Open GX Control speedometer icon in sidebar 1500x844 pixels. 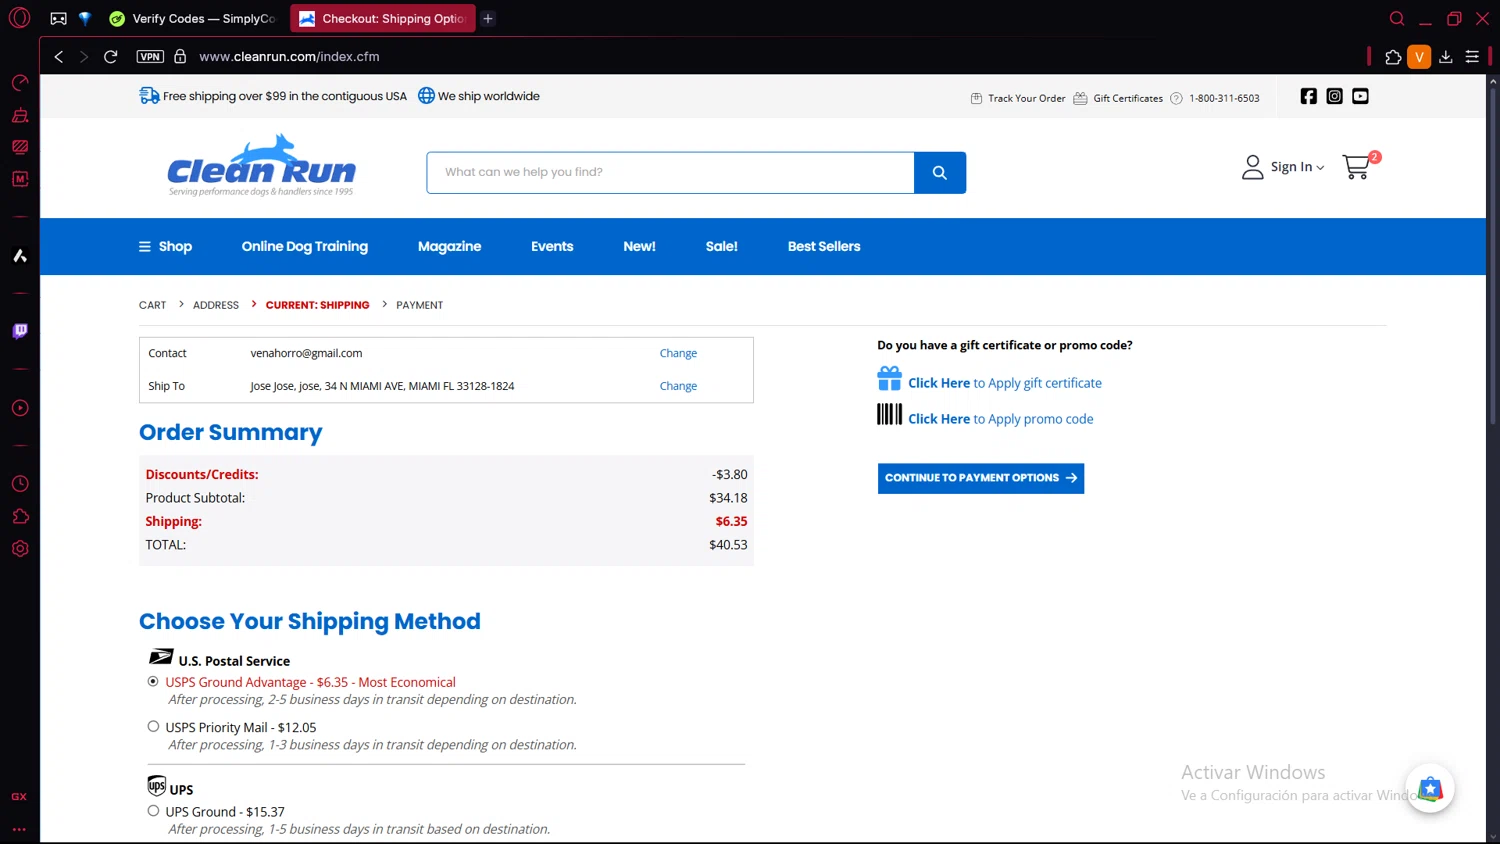[20, 83]
